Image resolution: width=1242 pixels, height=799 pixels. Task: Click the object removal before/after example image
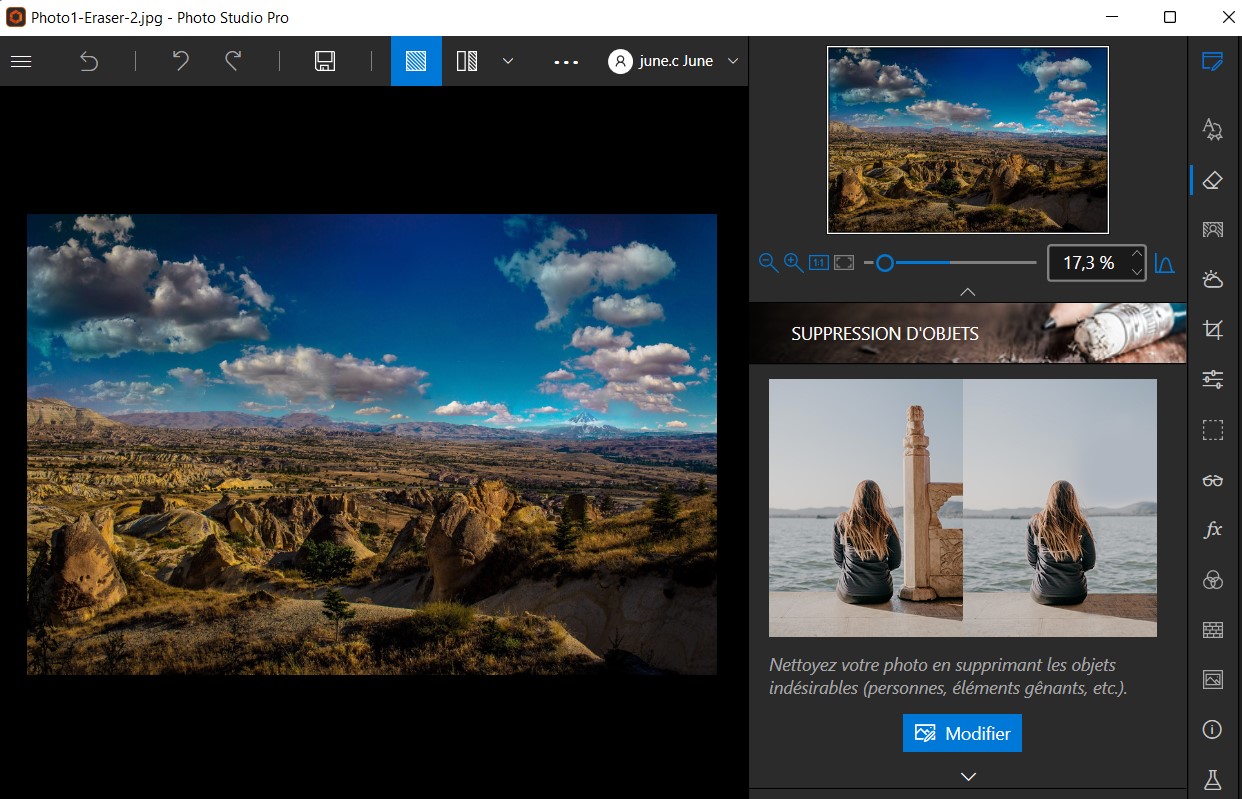[x=962, y=507]
